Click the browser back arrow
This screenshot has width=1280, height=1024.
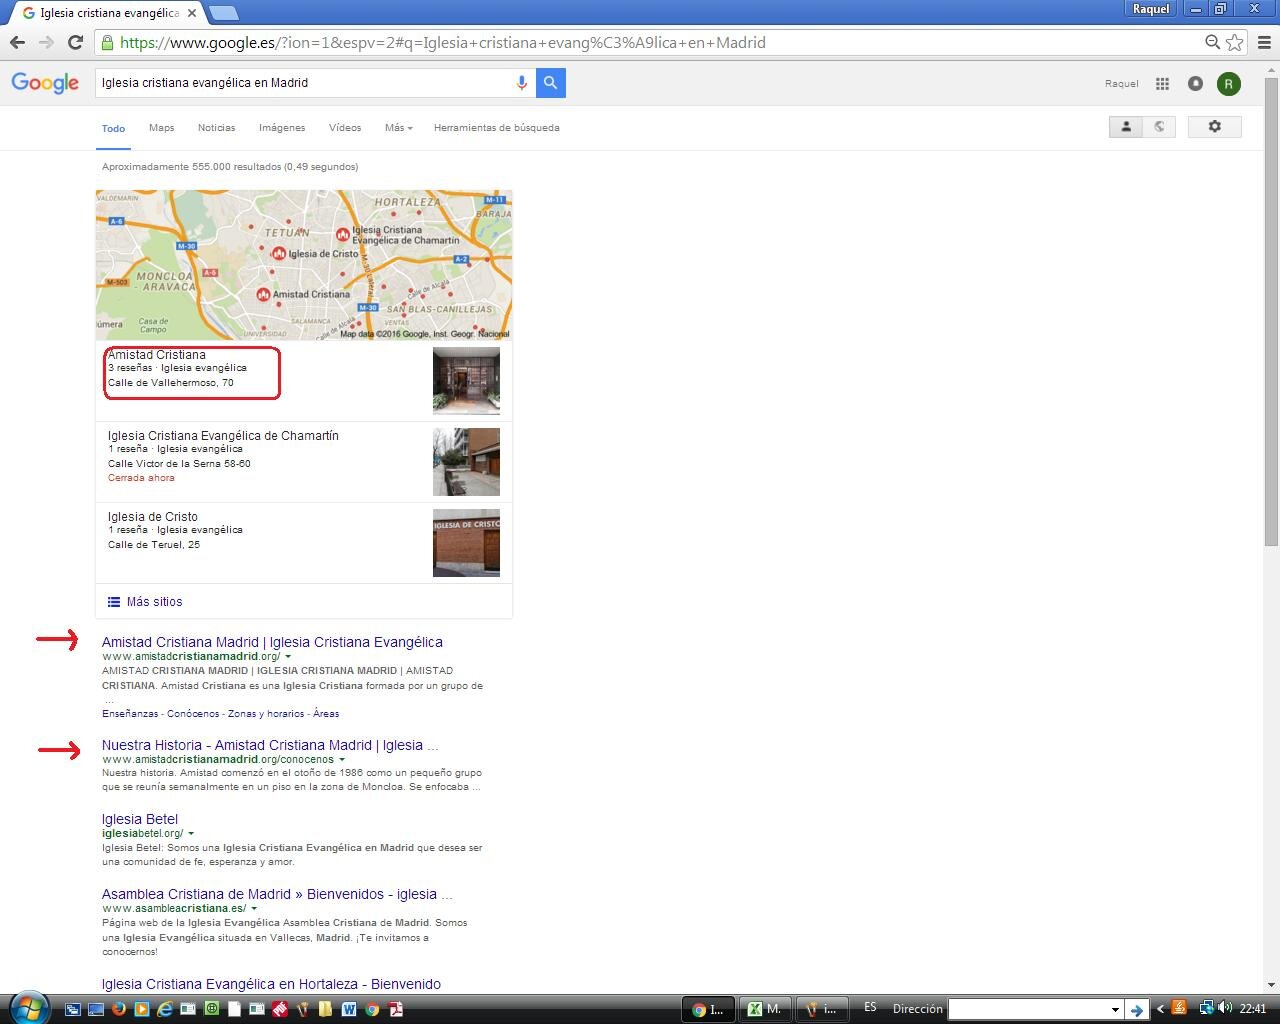coord(17,42)
